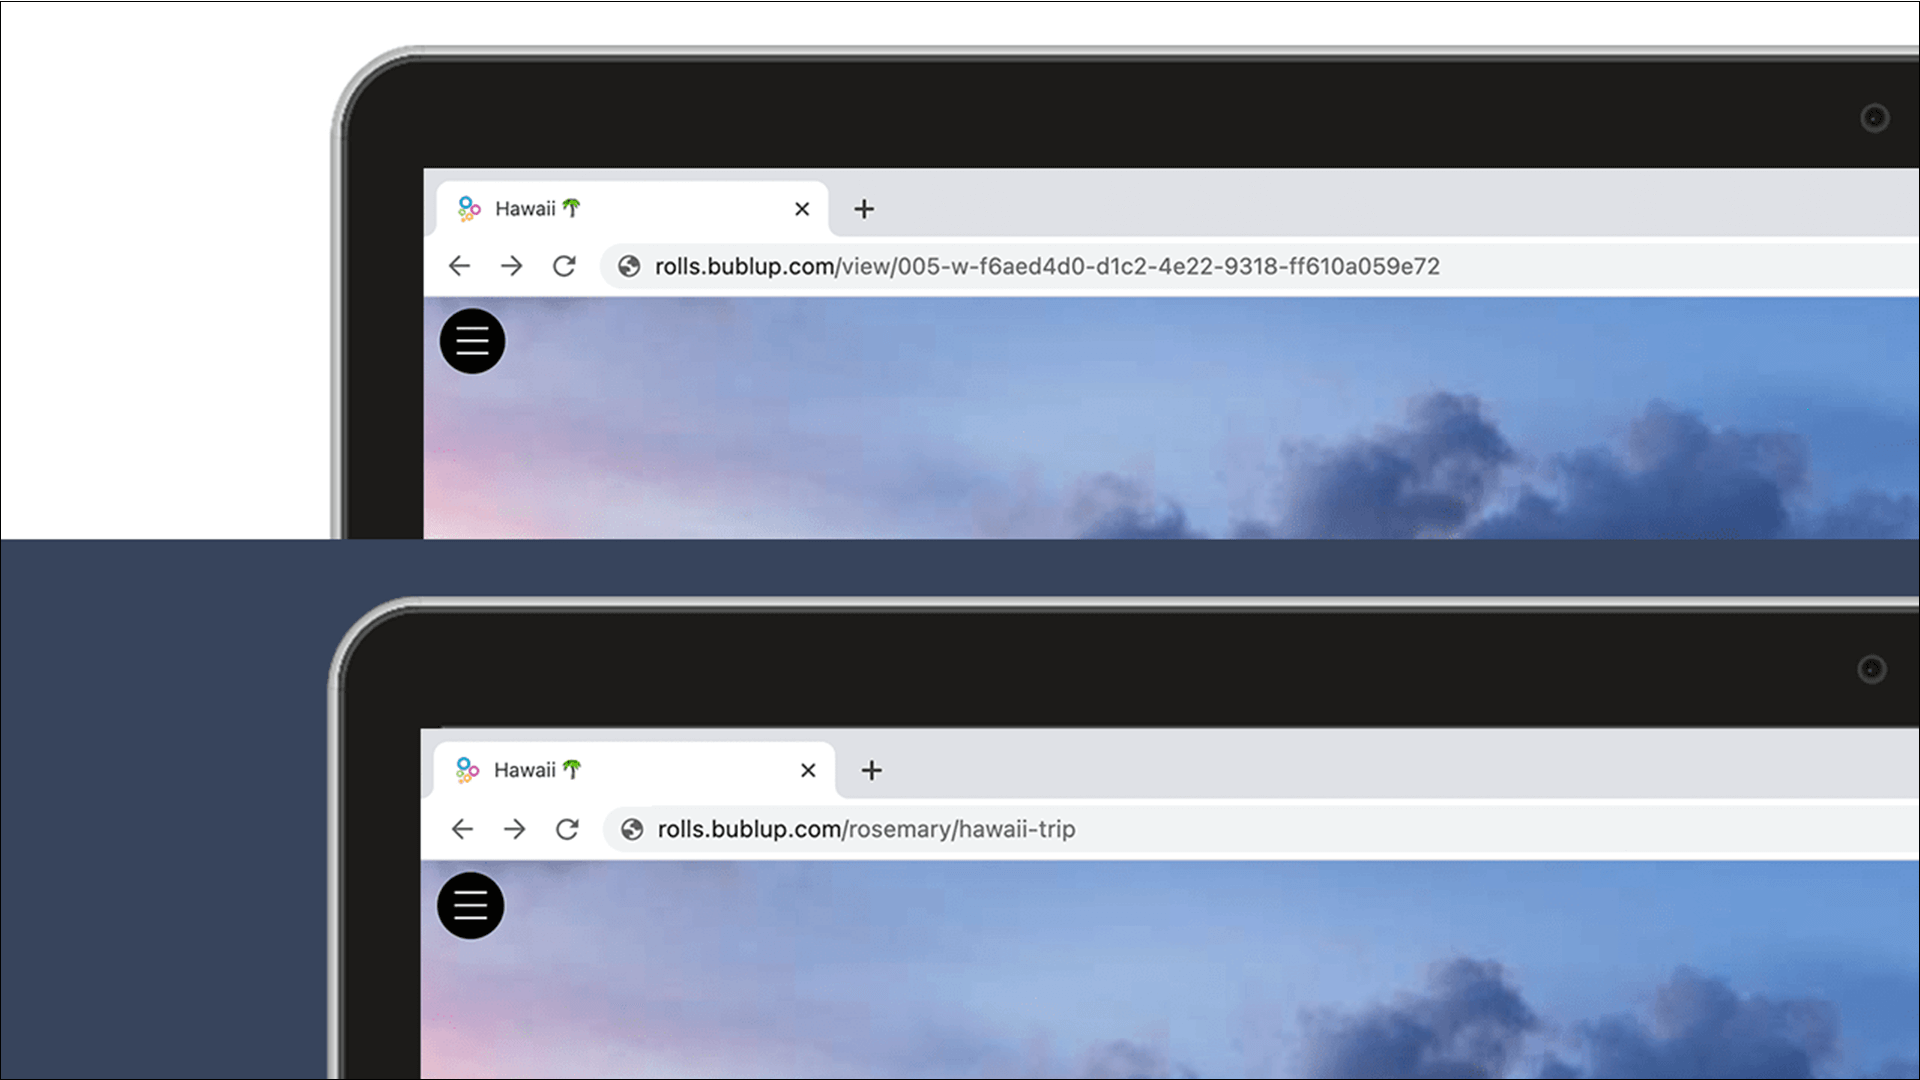
Task: Go forward in the bottom browser window
Action: (x=514, y=829)
